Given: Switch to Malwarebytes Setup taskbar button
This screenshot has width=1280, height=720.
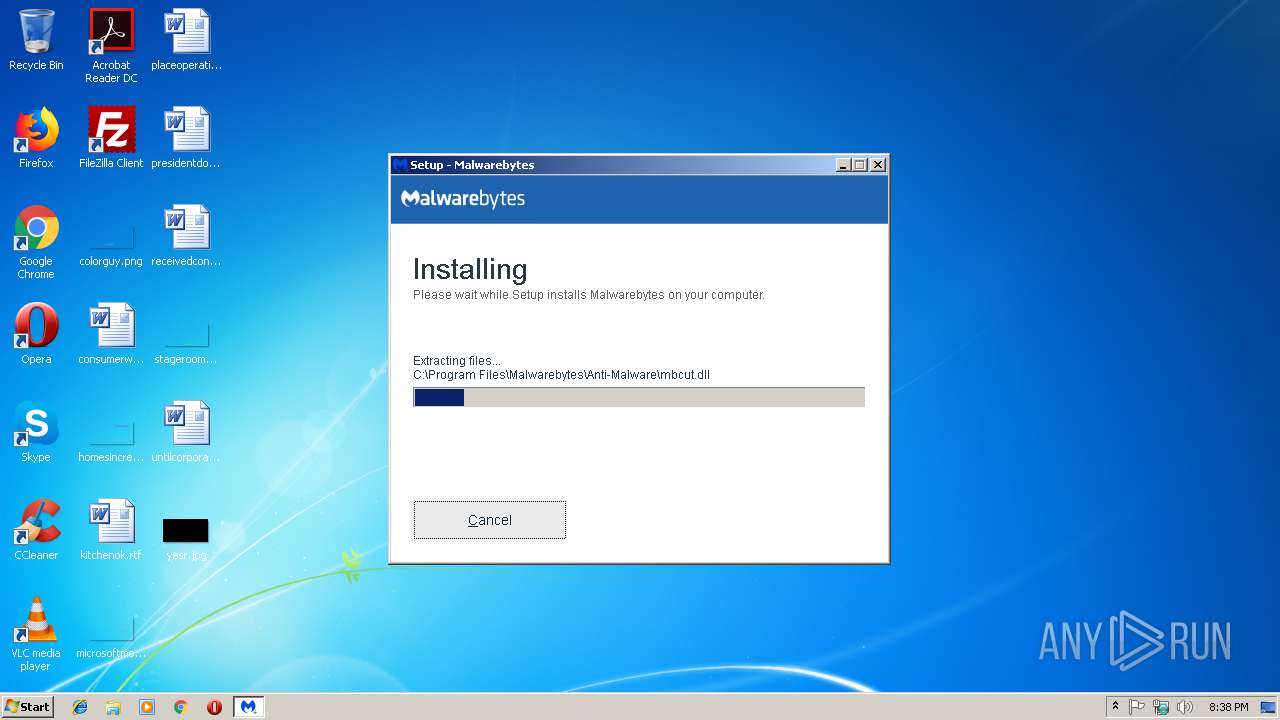Looking at the screenshot, I should click(248, 707).
